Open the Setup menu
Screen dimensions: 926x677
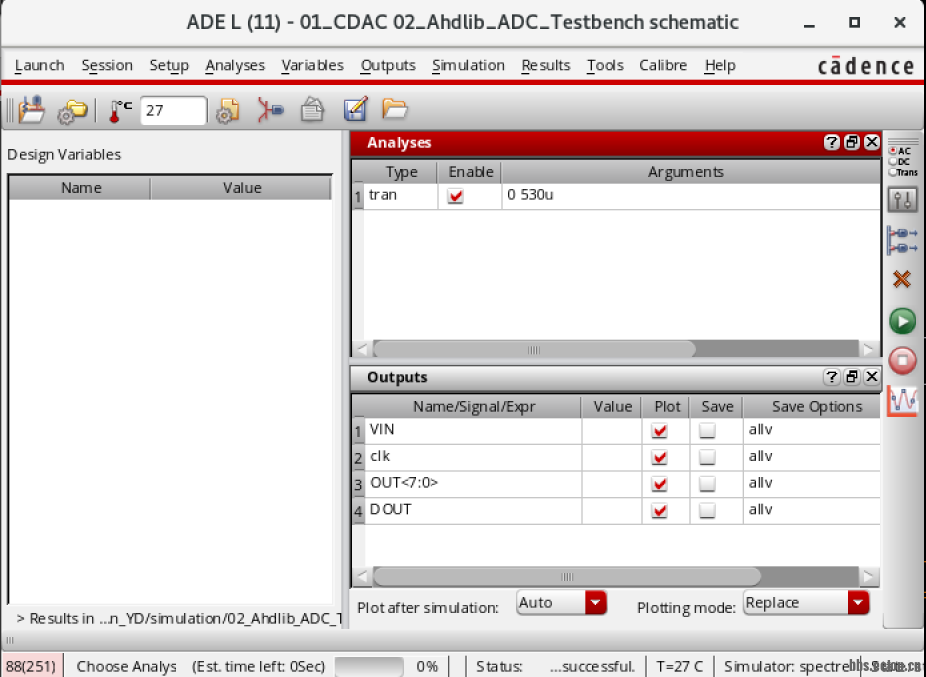tap(169, 65)
